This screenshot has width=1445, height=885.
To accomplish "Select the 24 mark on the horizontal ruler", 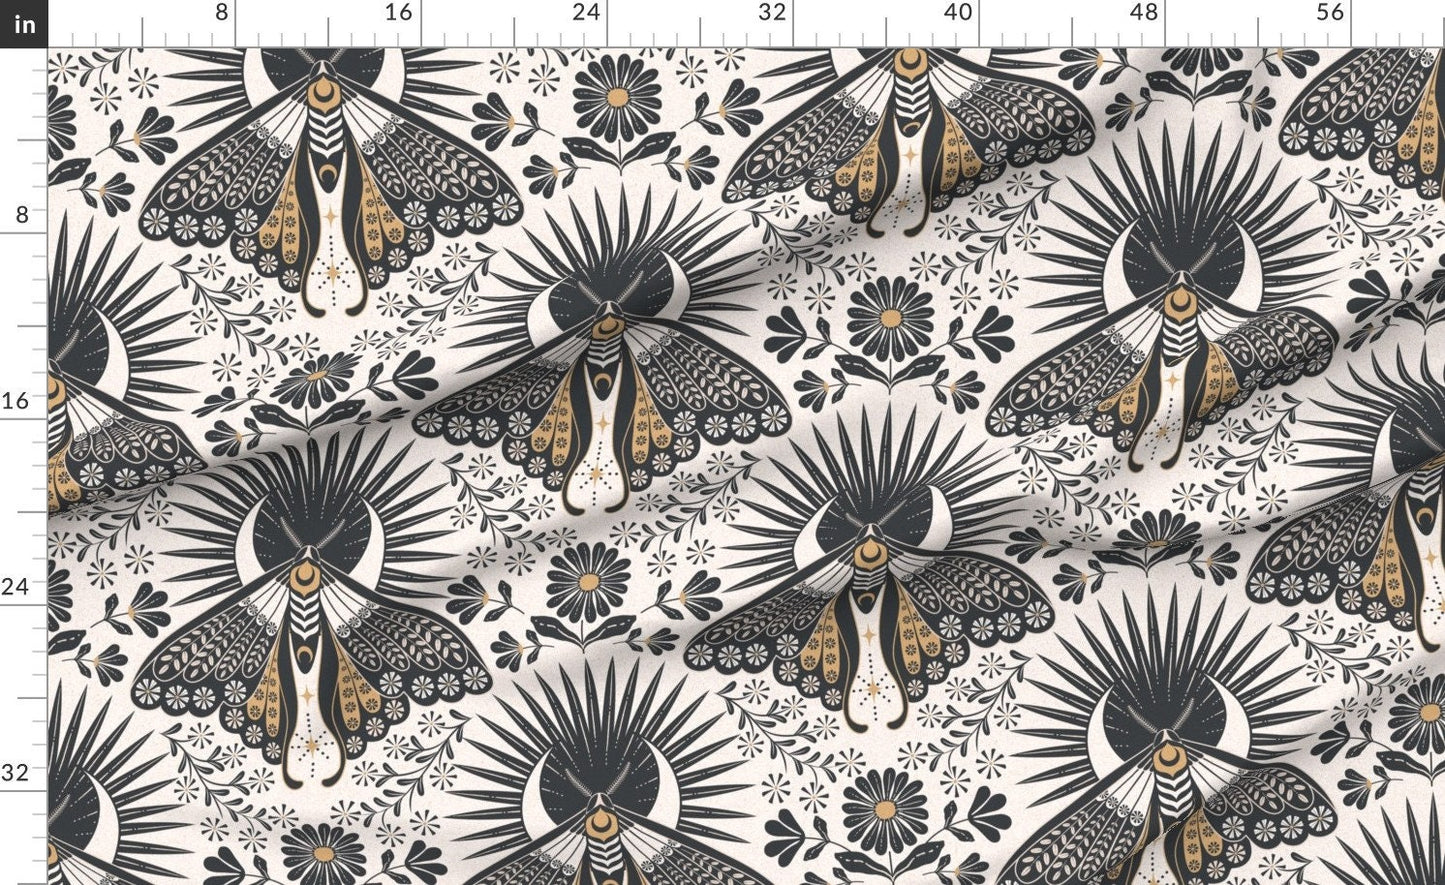I will pos(586,13).
